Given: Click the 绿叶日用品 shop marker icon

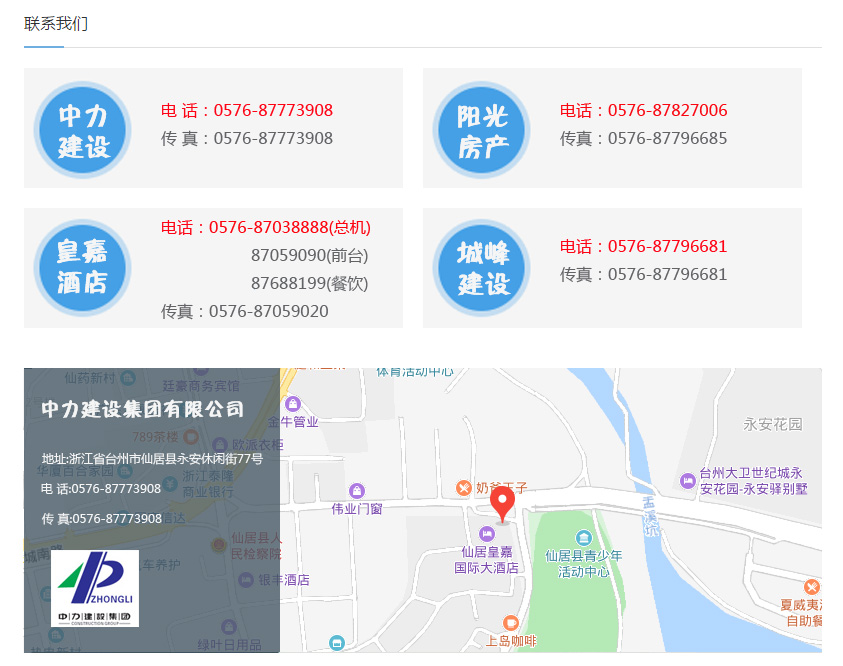Looking at the screenshot, I should pos(229,627).
